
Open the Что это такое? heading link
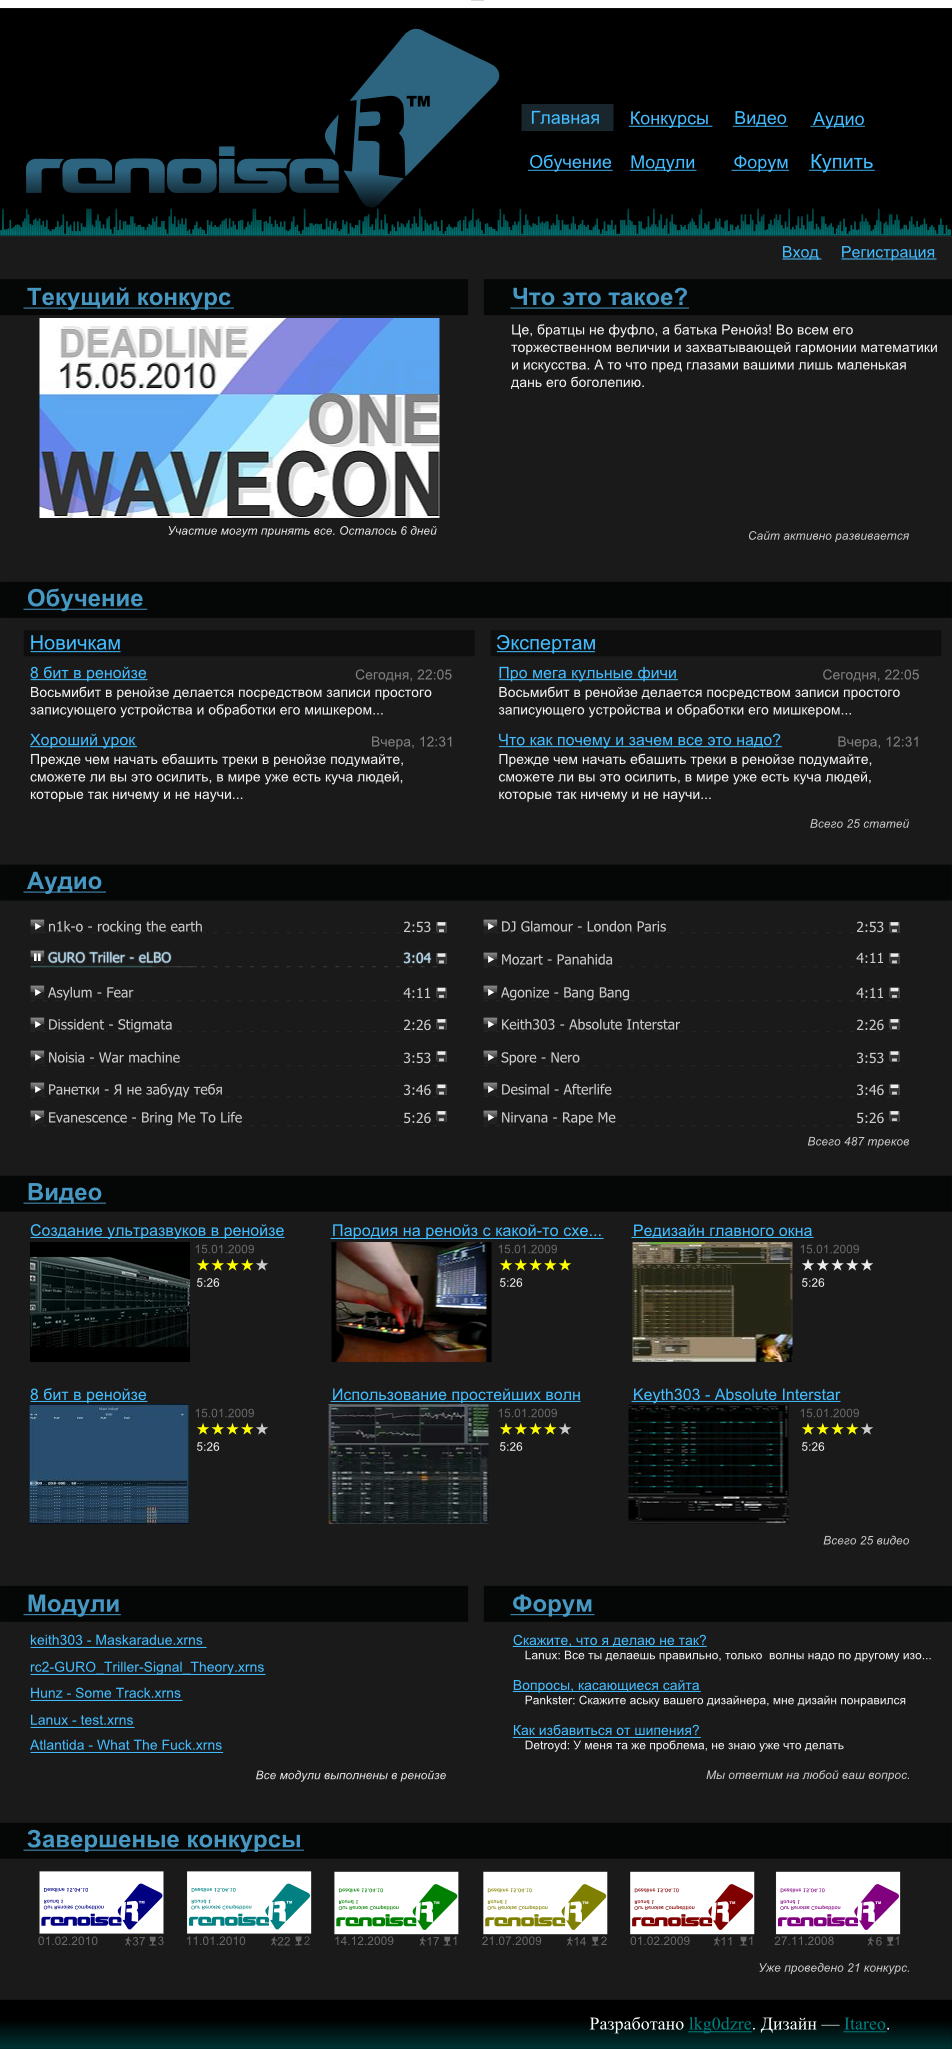pyautogui.click(x=600, y=297)
